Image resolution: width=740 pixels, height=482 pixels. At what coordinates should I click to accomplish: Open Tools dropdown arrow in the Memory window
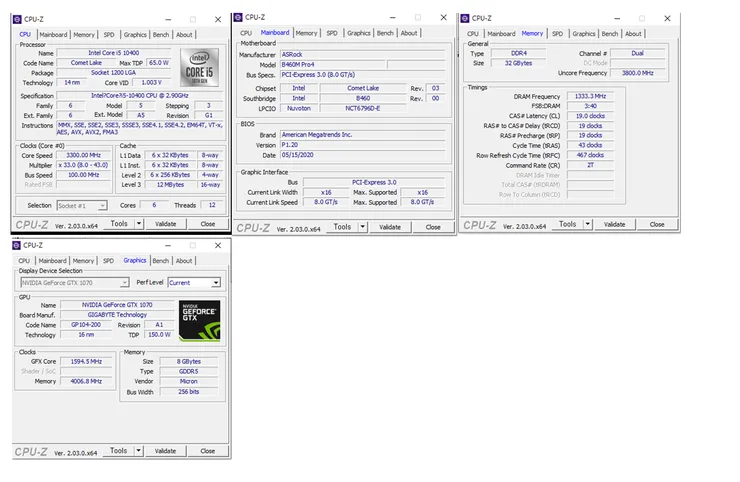point(588,224)
